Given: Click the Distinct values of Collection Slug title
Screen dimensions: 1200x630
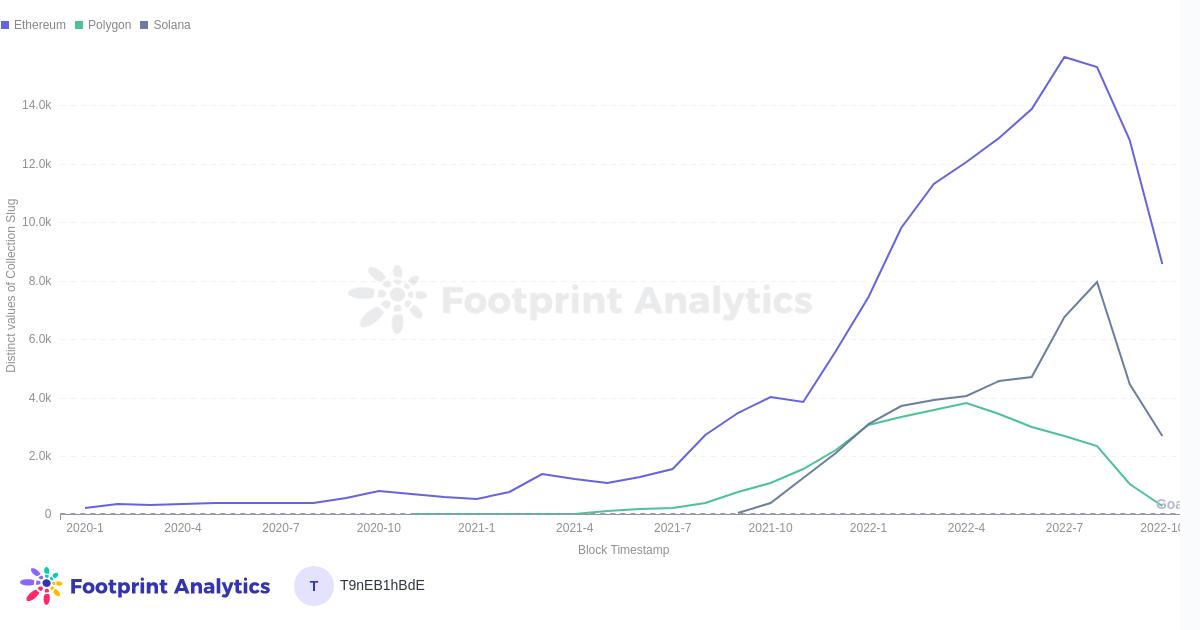Looking at the screenshot, I should [x=11, y=286].
